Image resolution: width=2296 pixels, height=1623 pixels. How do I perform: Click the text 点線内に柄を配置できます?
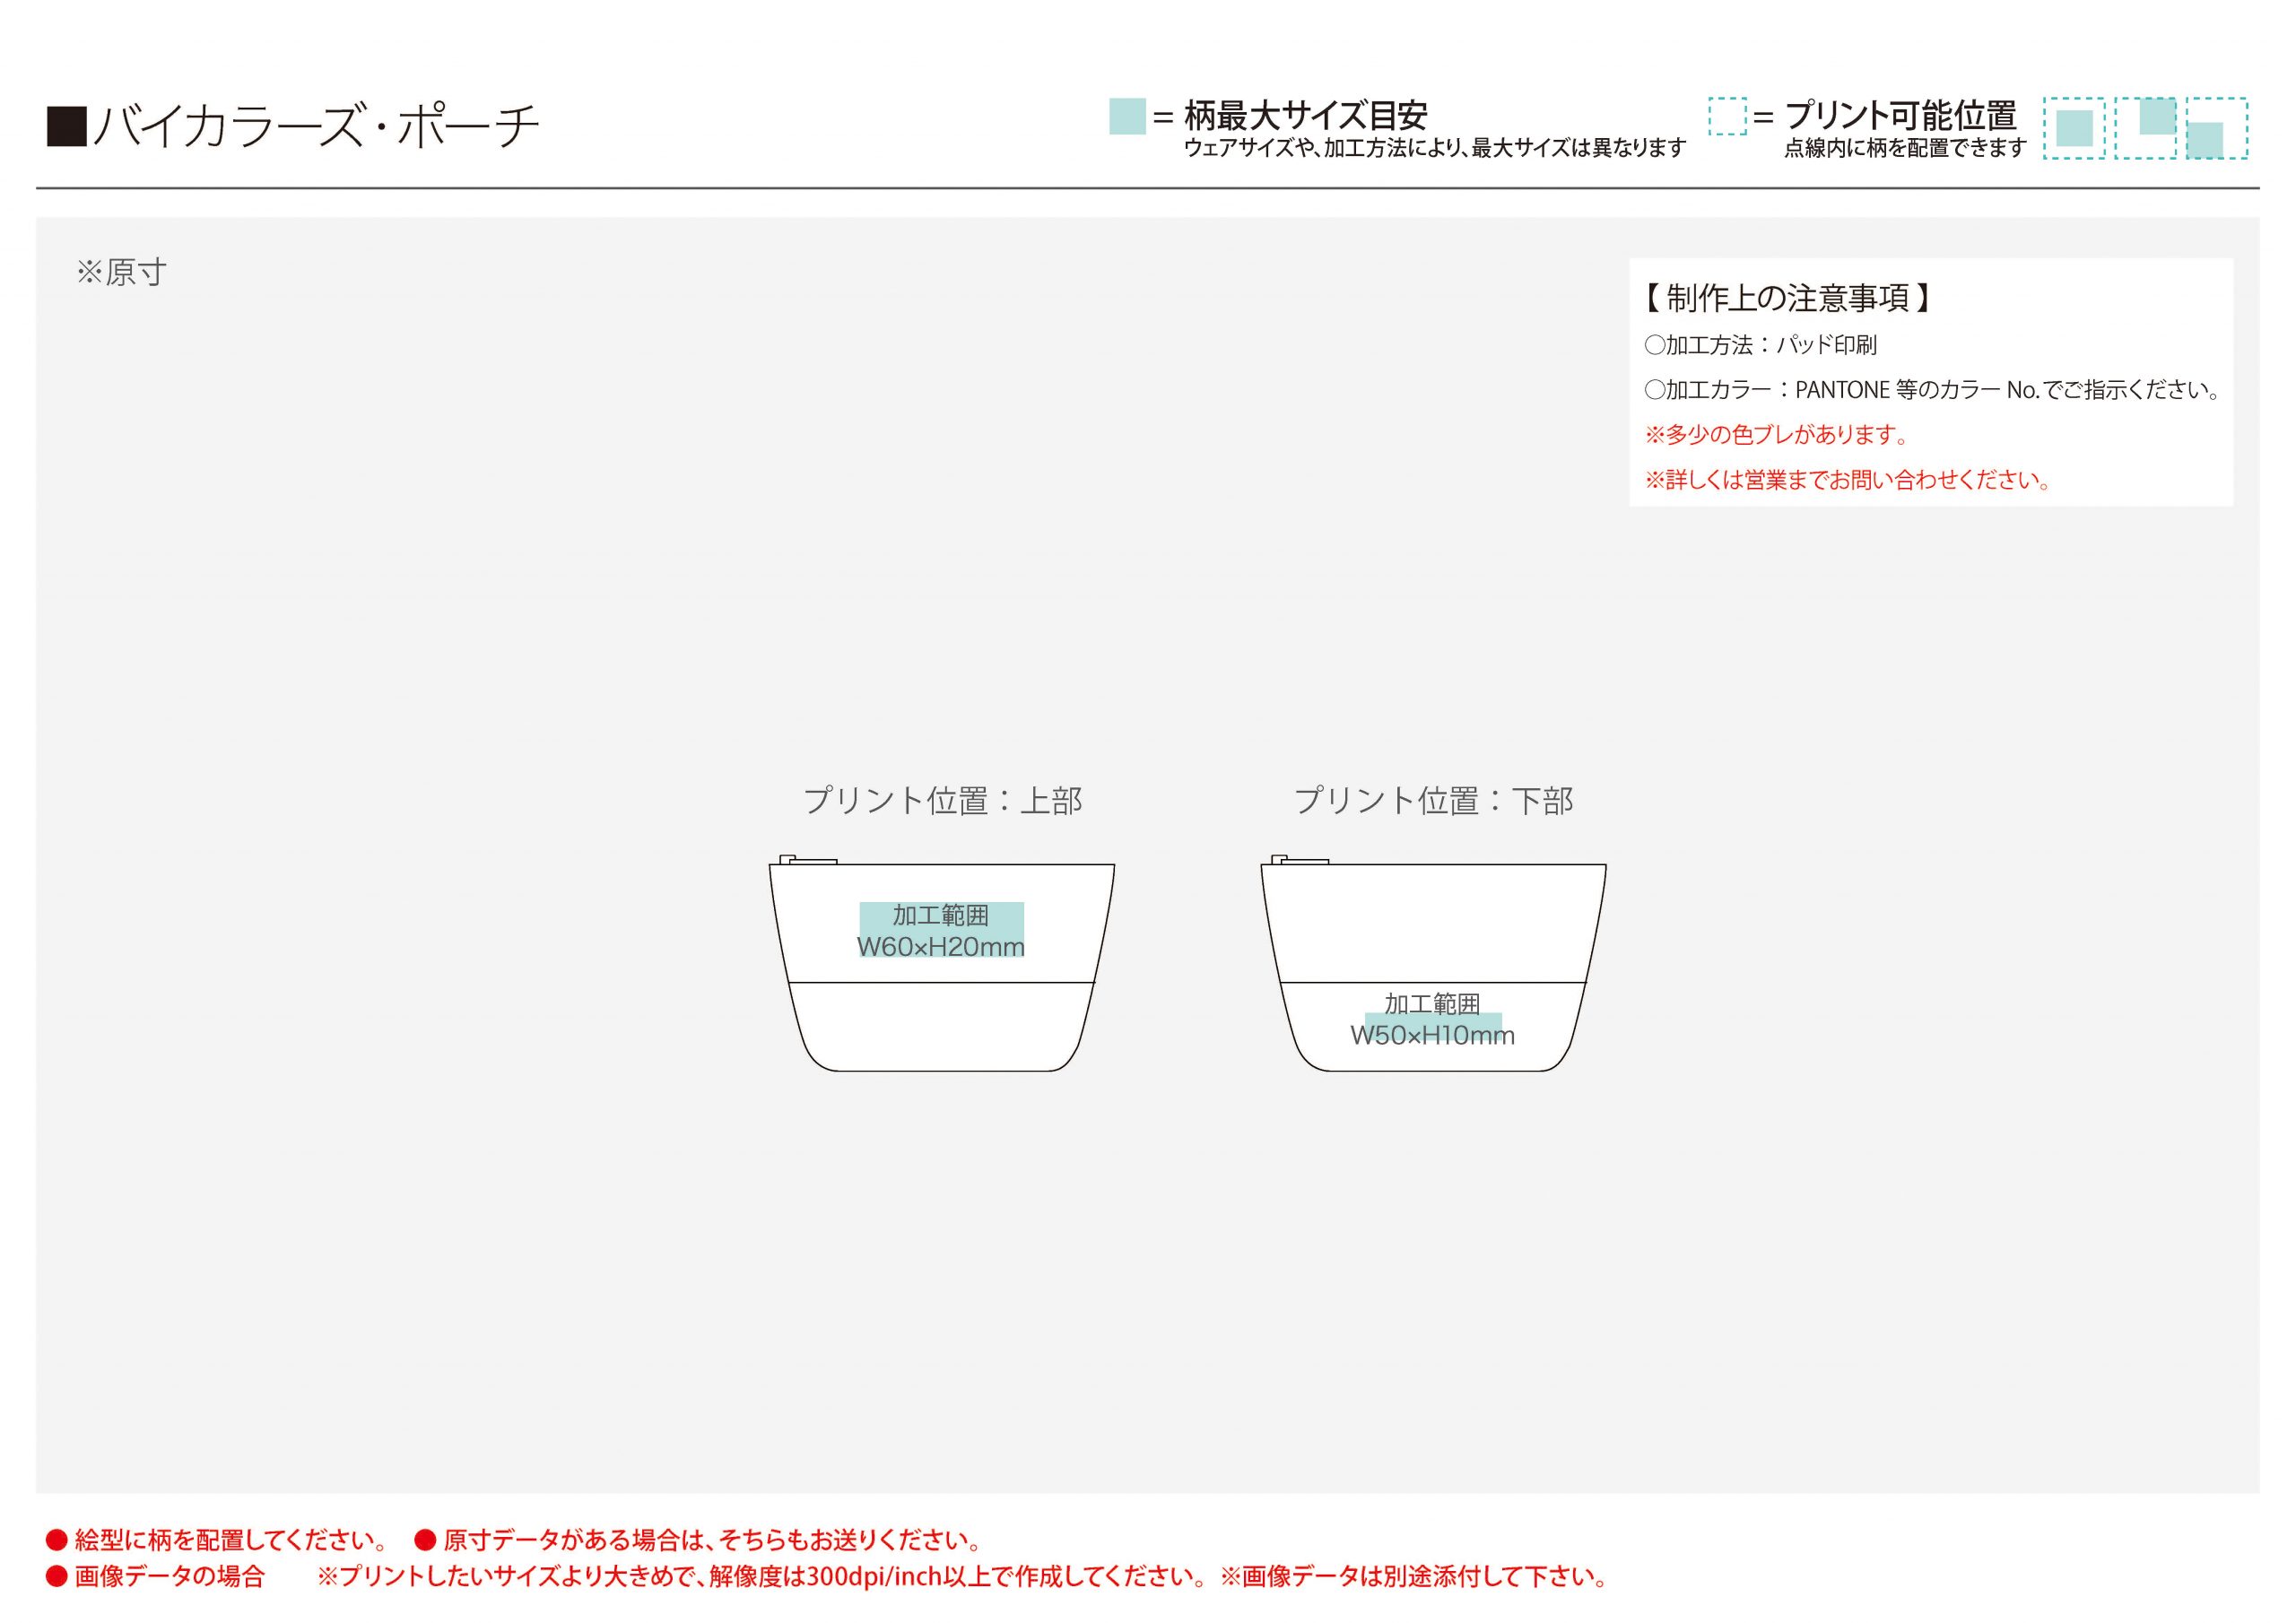click(x=1905, y=148)
